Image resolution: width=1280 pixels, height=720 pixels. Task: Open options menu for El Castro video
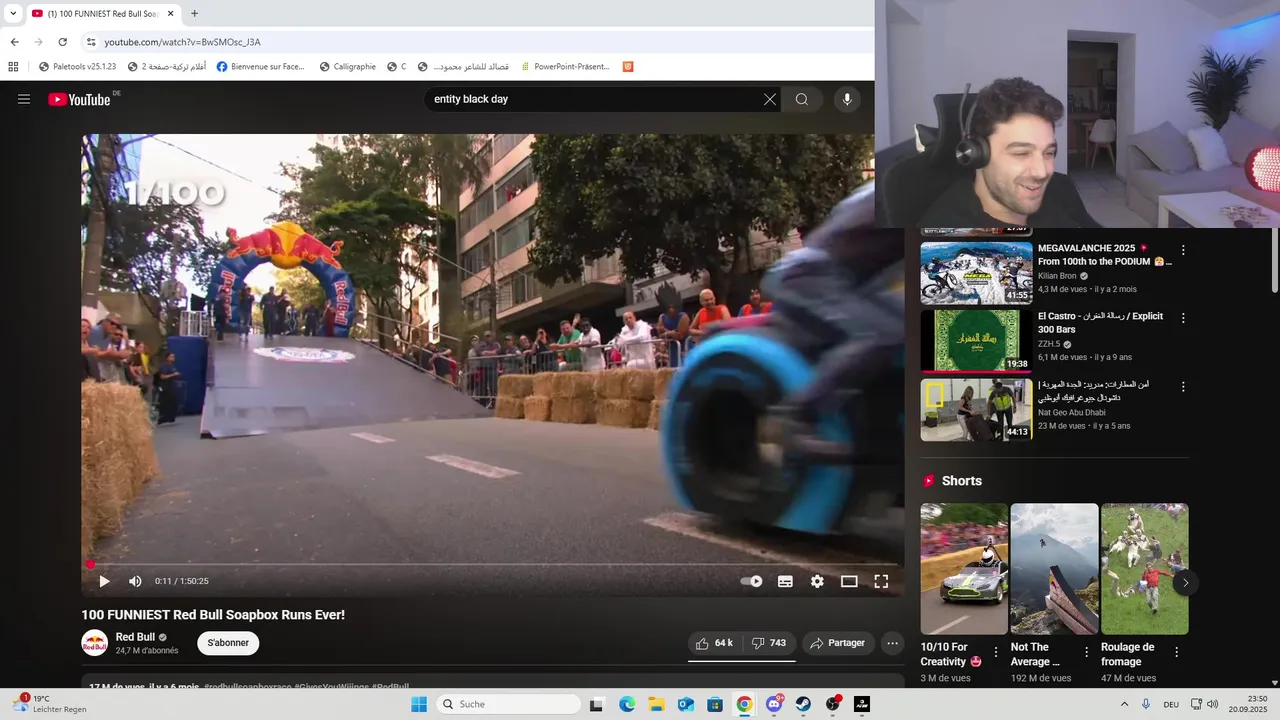tap(1183, 318)
